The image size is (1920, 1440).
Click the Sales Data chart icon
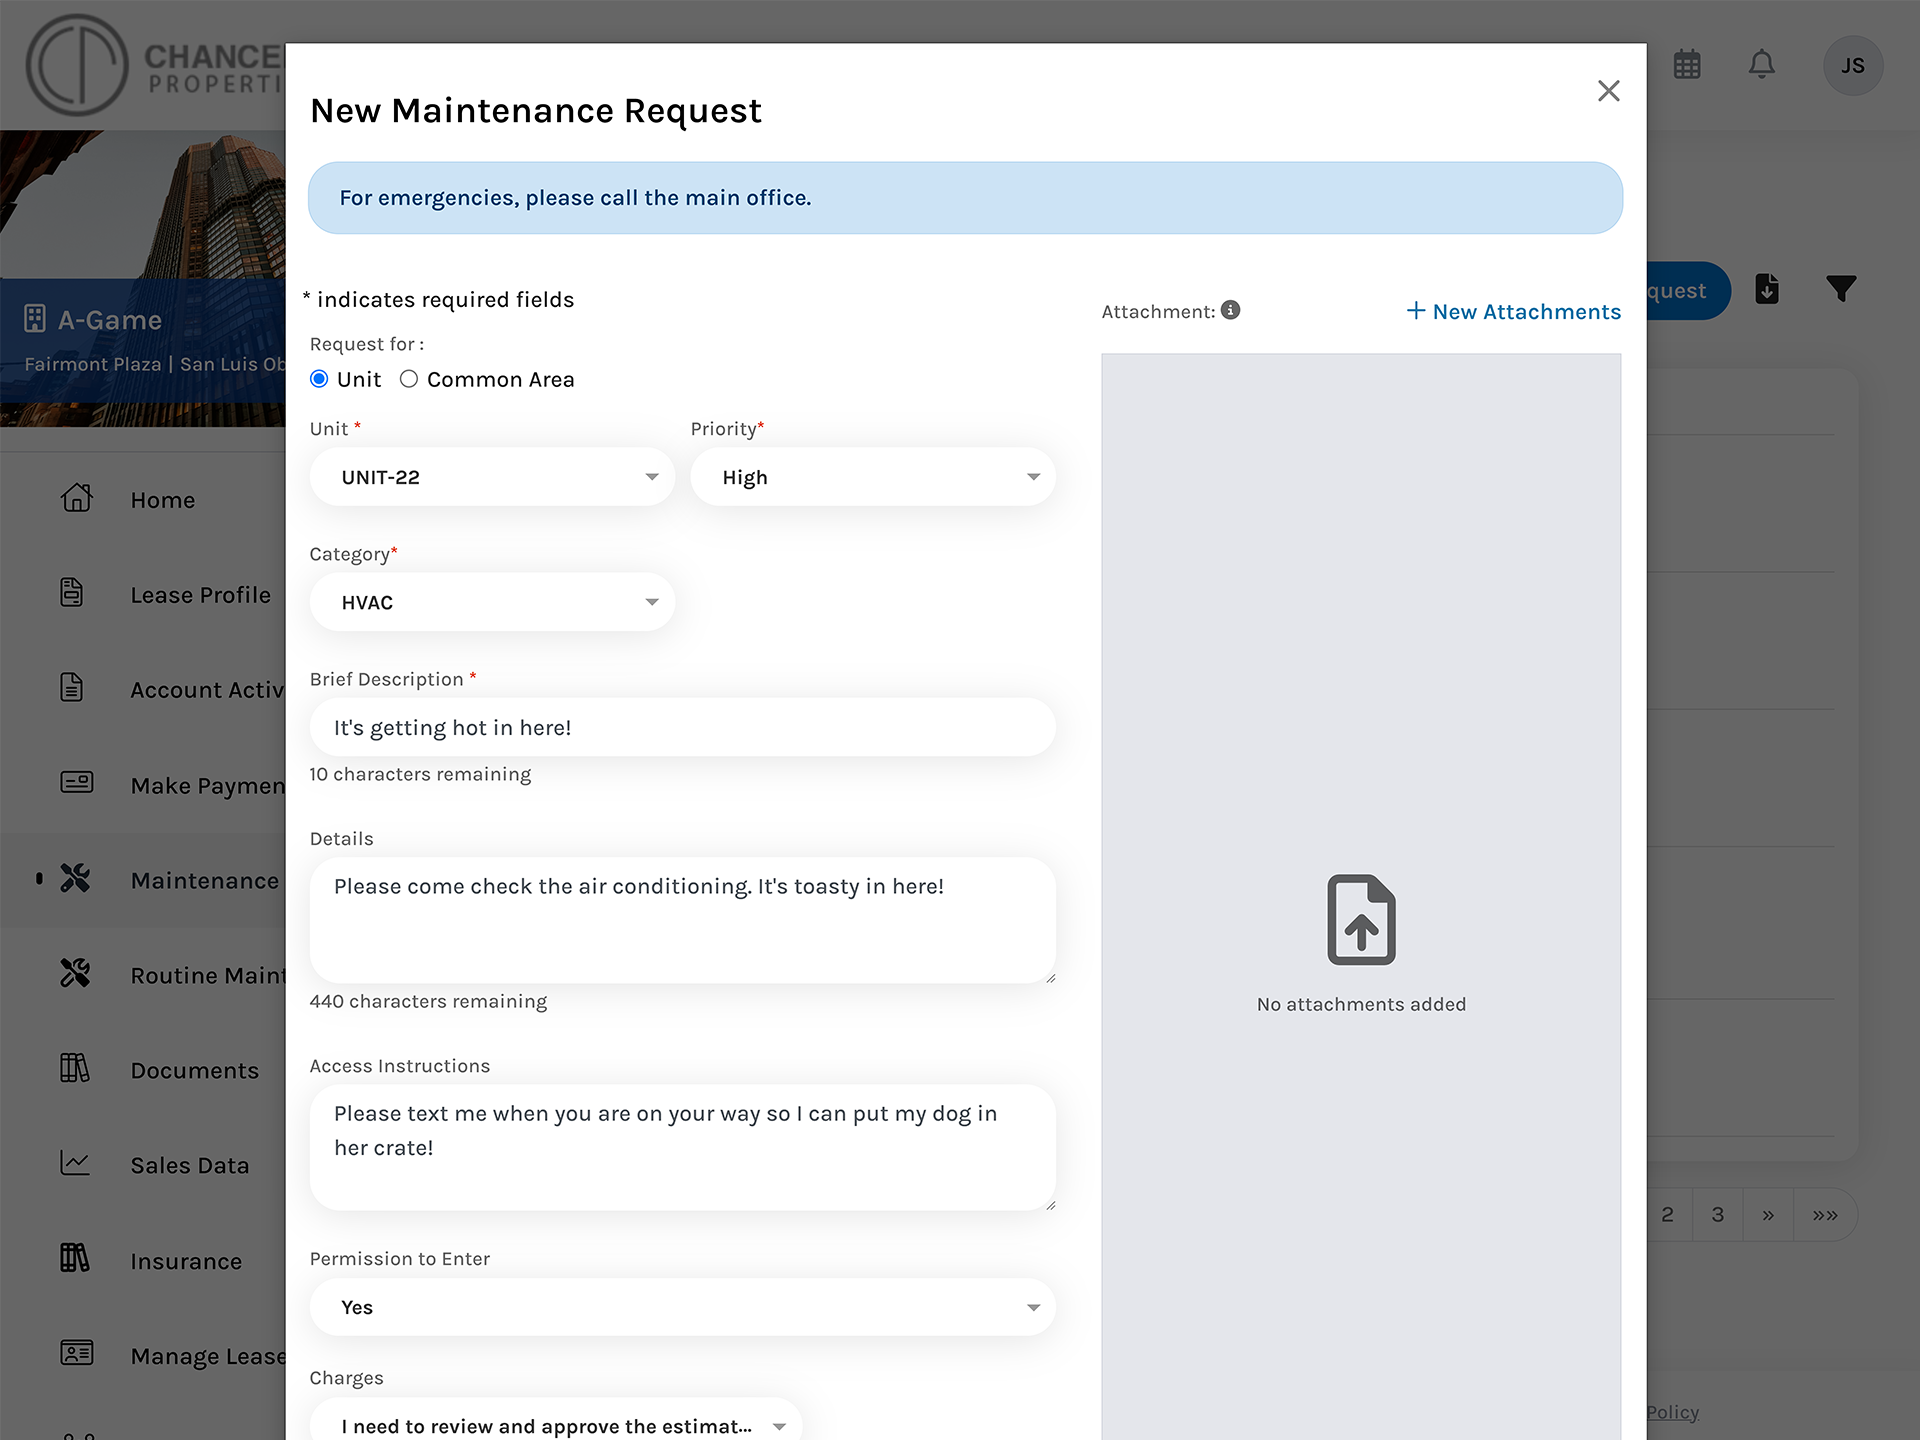(x=75, y=1163)
